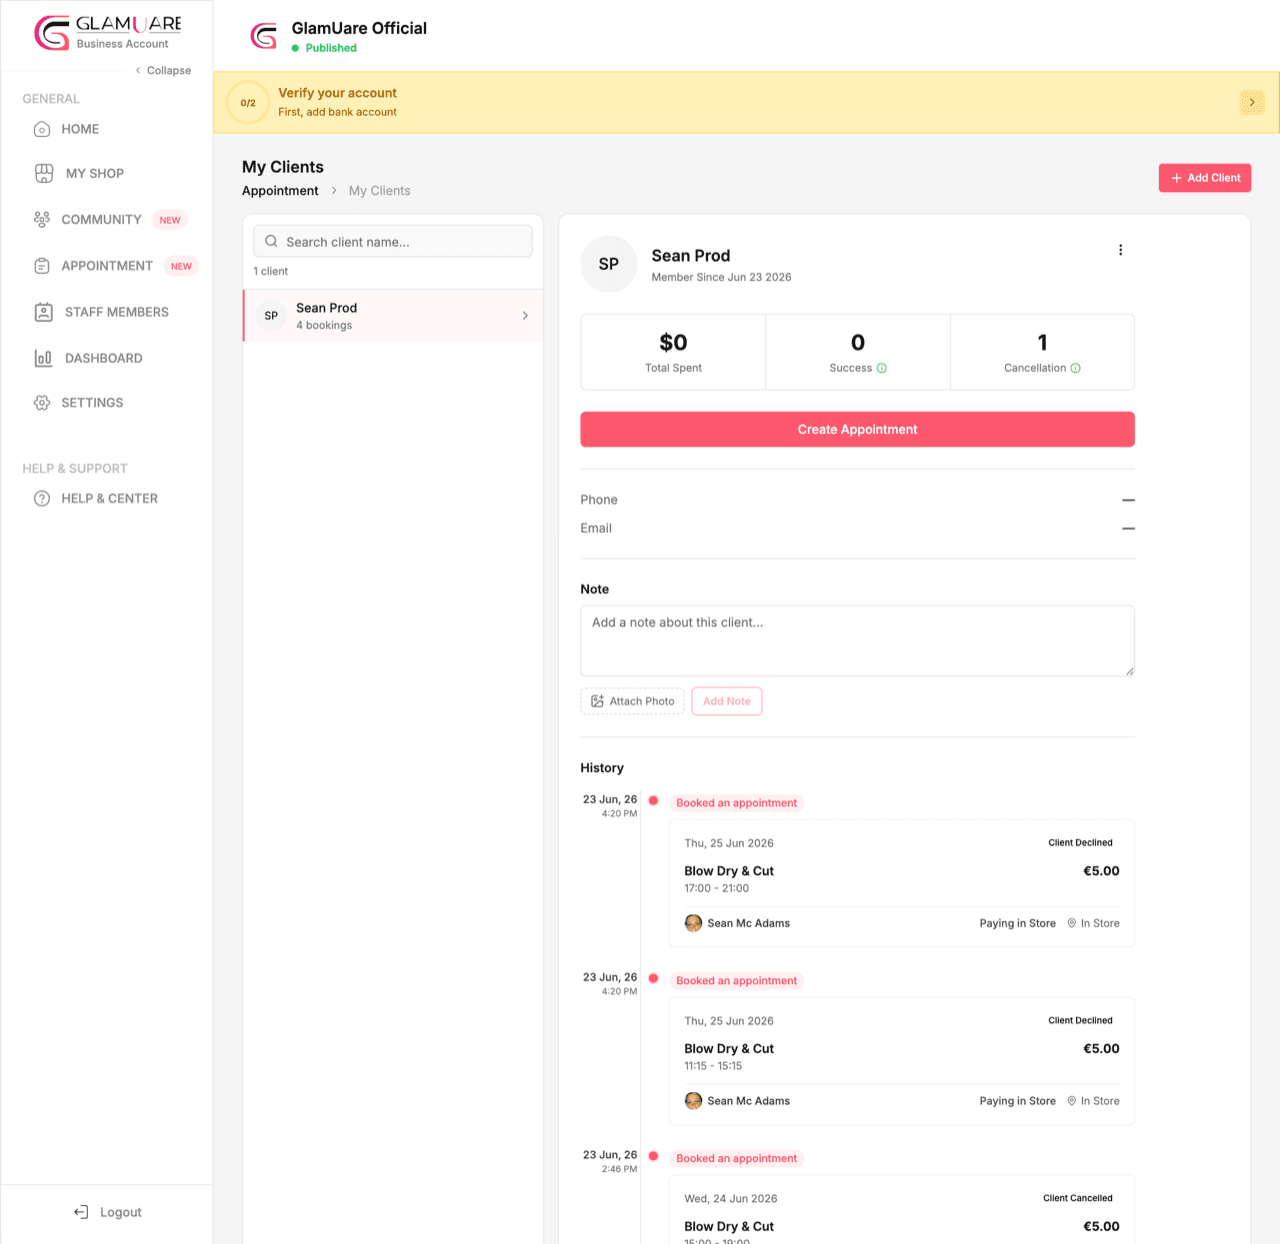Click the info icon next to Success
This screenshot has width=1280, height=1244.
[882, 368]
